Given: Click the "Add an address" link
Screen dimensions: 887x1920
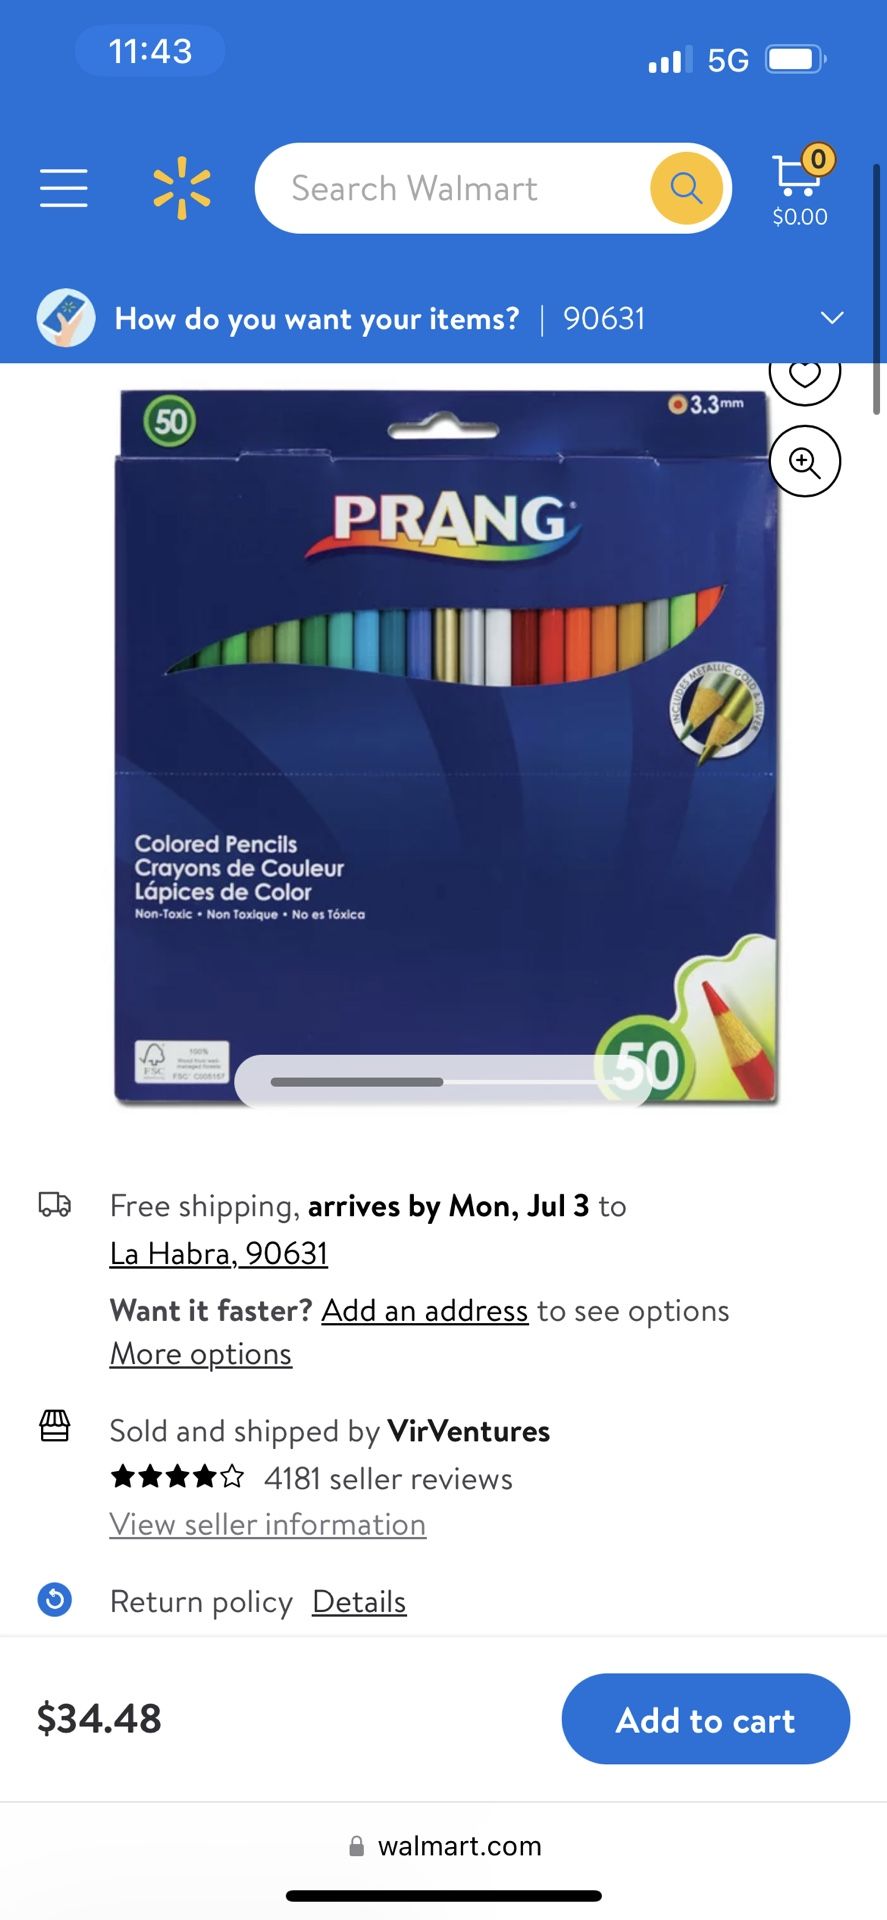Looking at the screenshot, I should tap(424, 1310).
